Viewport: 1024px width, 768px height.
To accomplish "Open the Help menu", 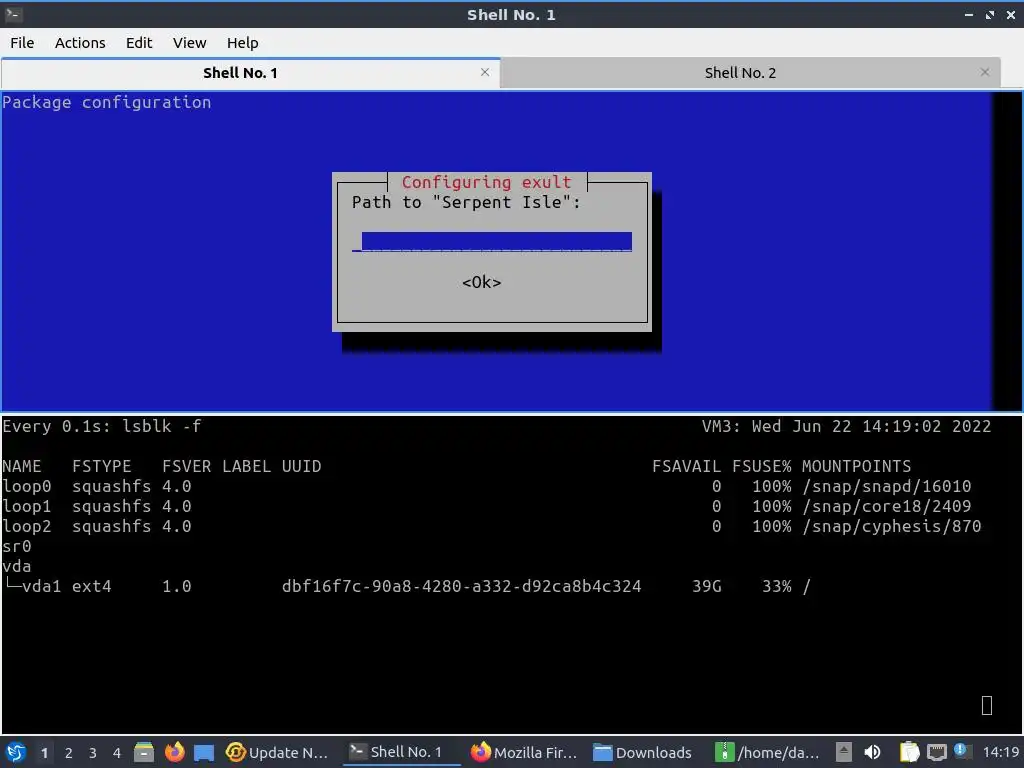I will click(242, 43).
